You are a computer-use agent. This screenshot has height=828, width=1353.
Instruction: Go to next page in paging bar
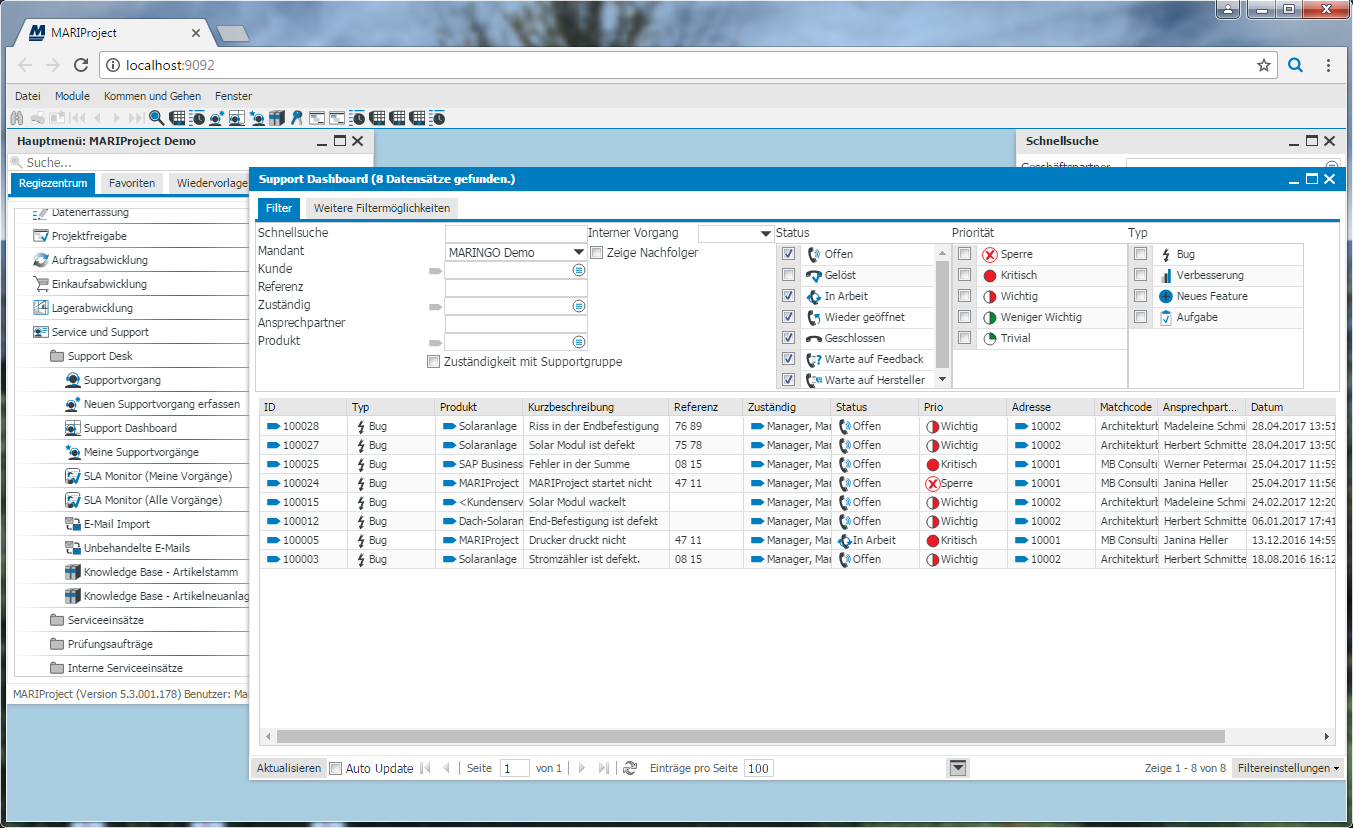[x=582, y=768]
